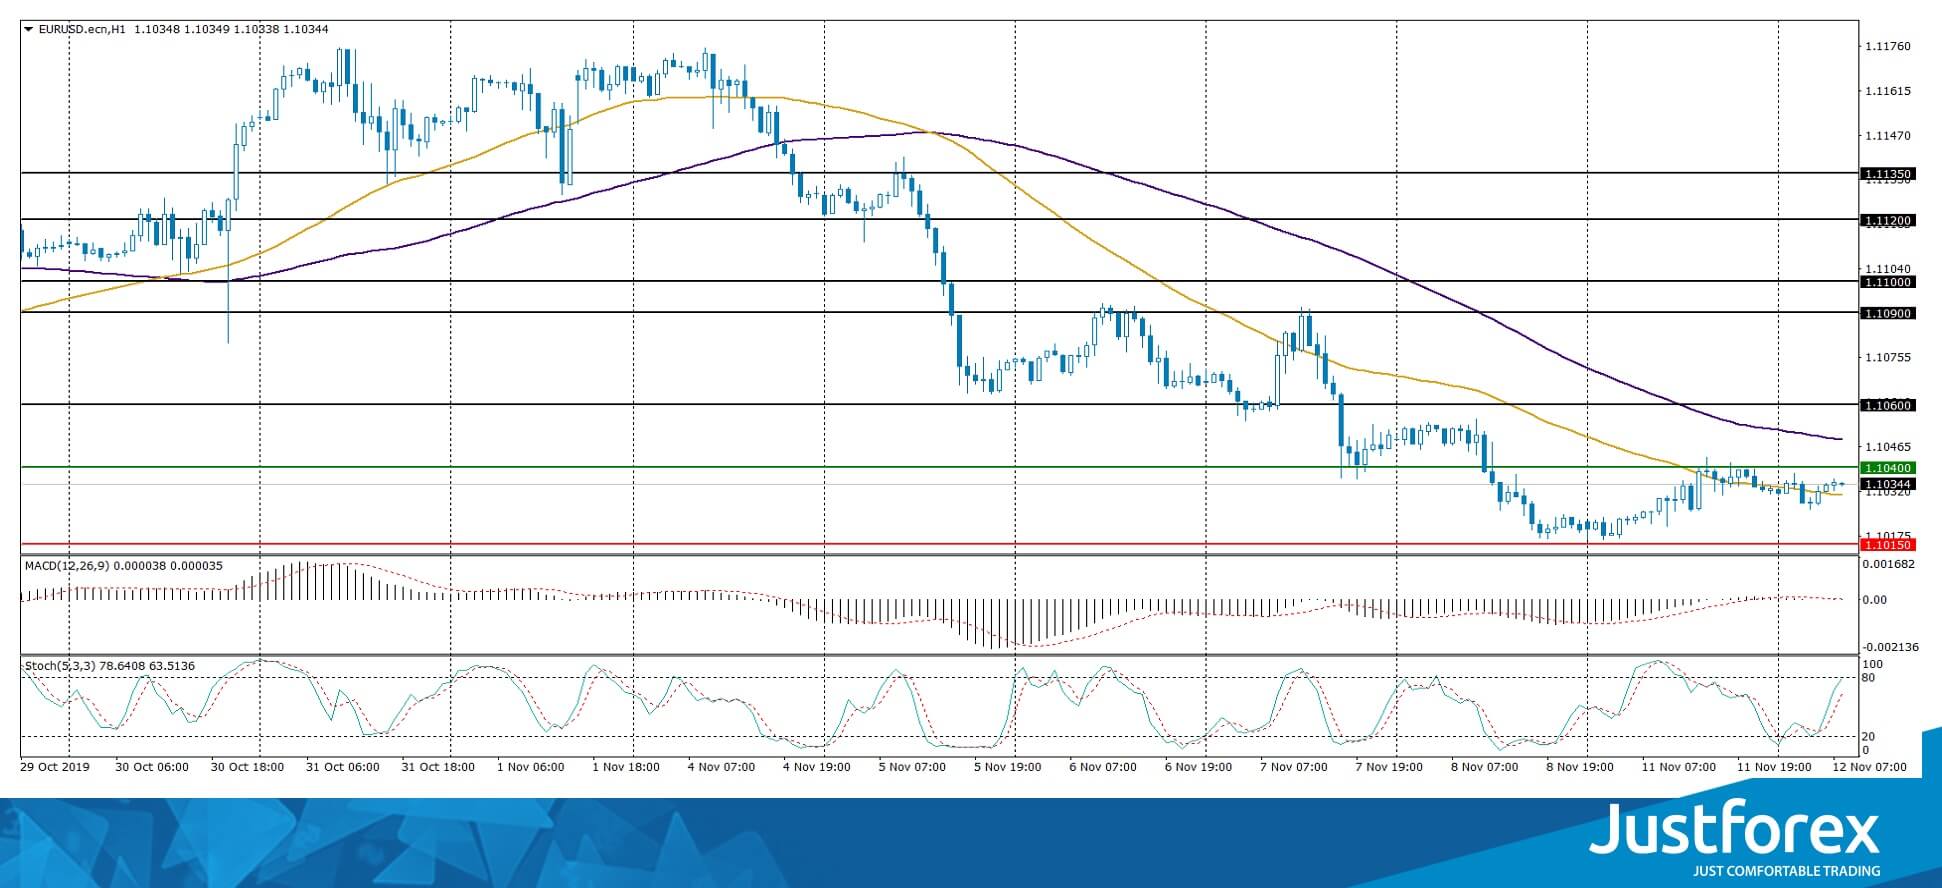Select the MACD(12,26,9) indicator label

(x=68, y=566)
